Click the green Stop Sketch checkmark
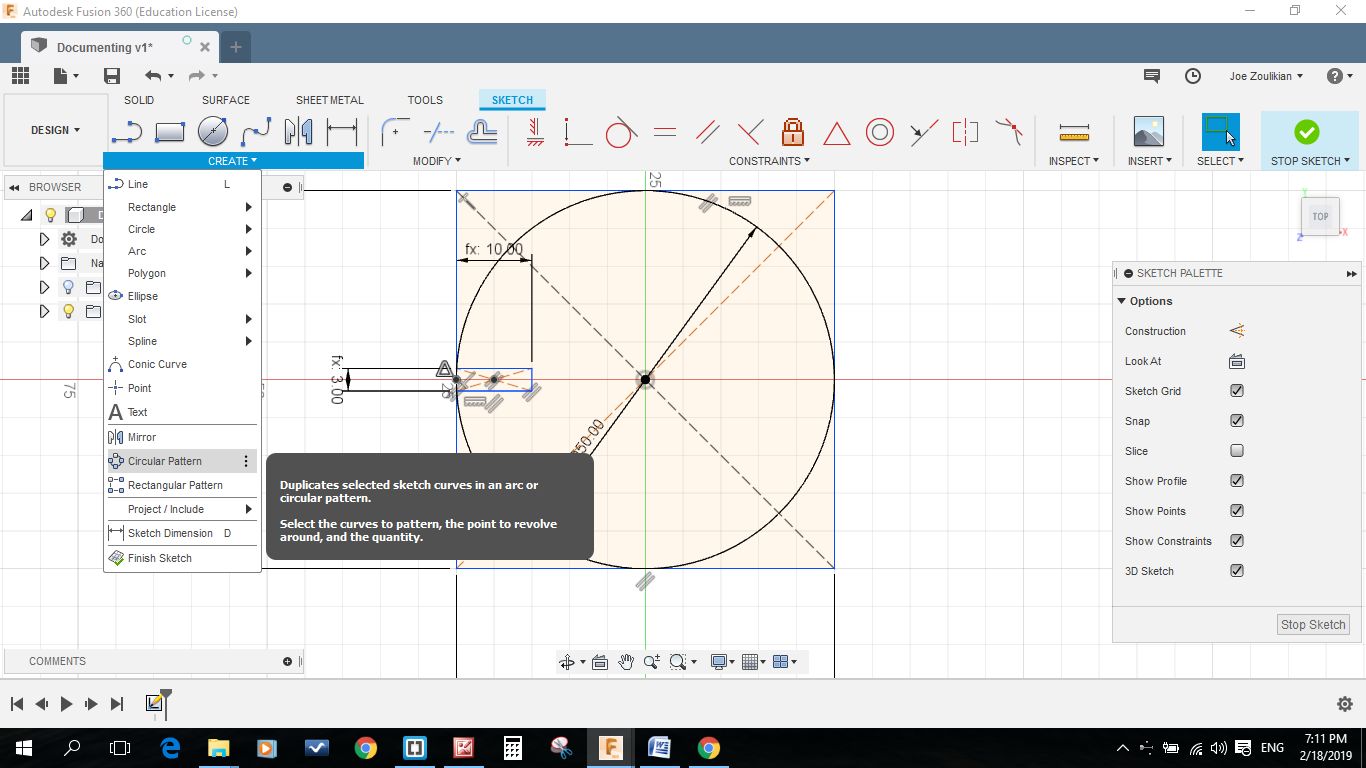Viewport: 1366px width, 768px height. pos(1306,131)
